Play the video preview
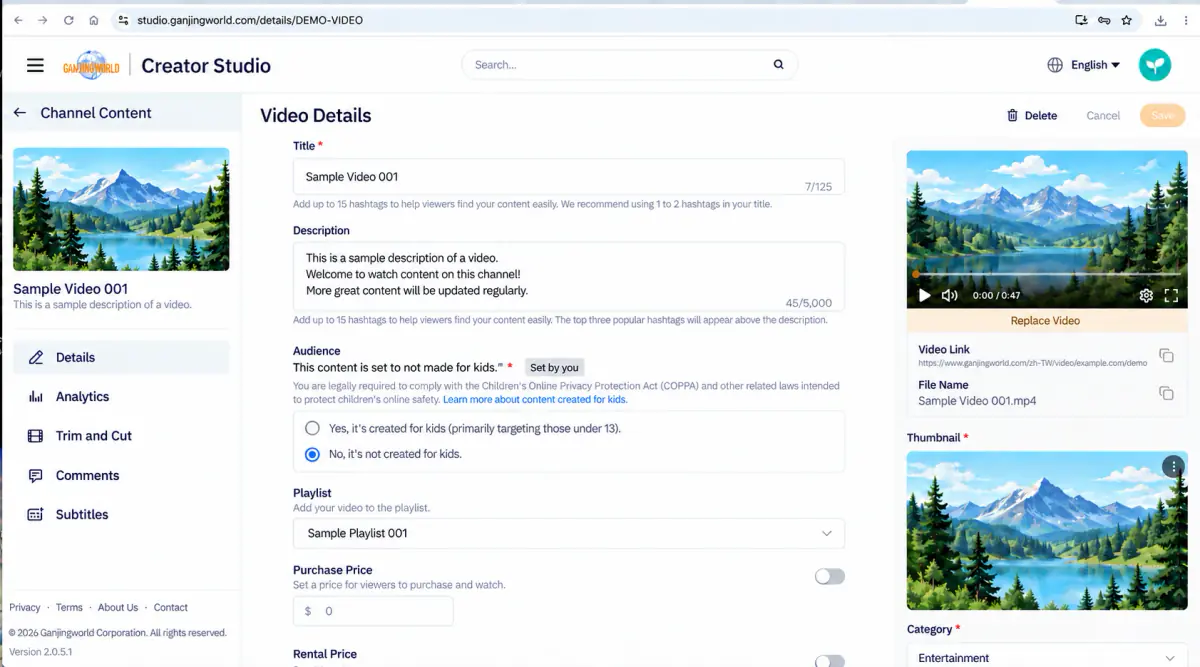Screen dimensions: 1200x667 924,295
